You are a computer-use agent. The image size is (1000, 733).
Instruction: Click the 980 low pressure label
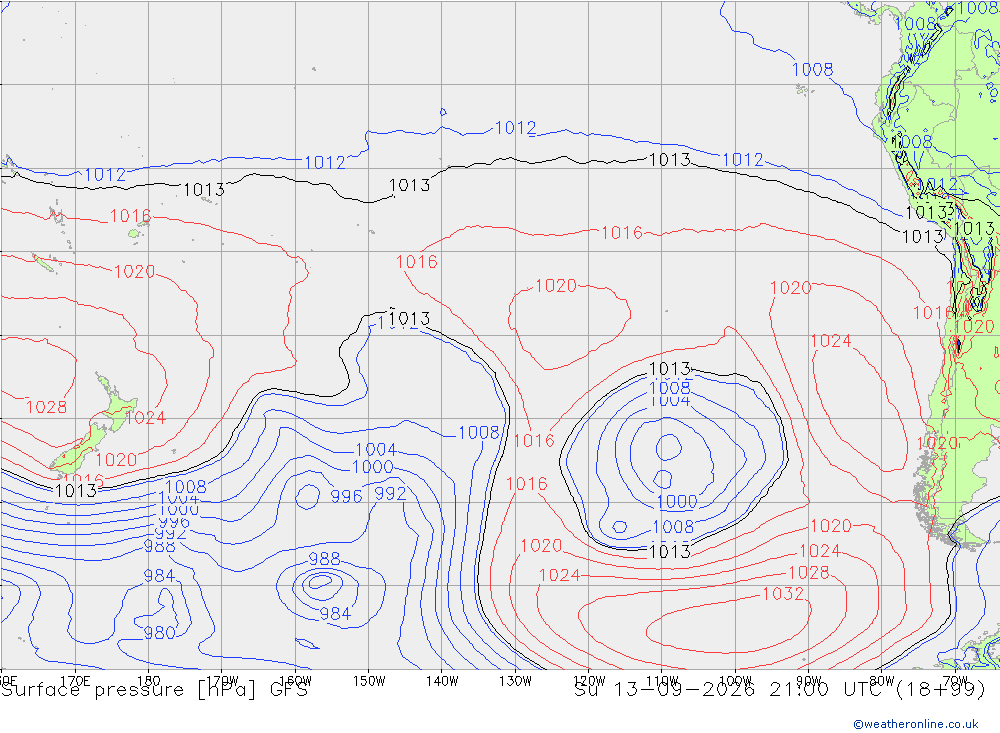pos(159,633)
